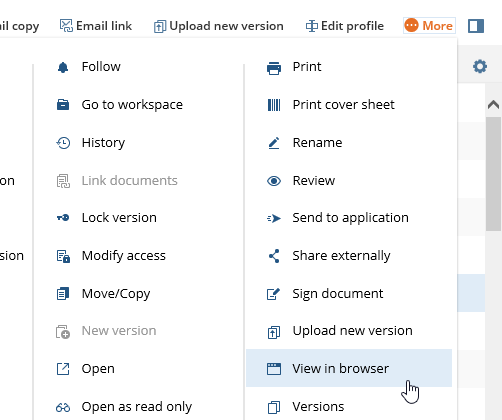Click the Print cover sheet barcode icon

[x=274, y=105]
